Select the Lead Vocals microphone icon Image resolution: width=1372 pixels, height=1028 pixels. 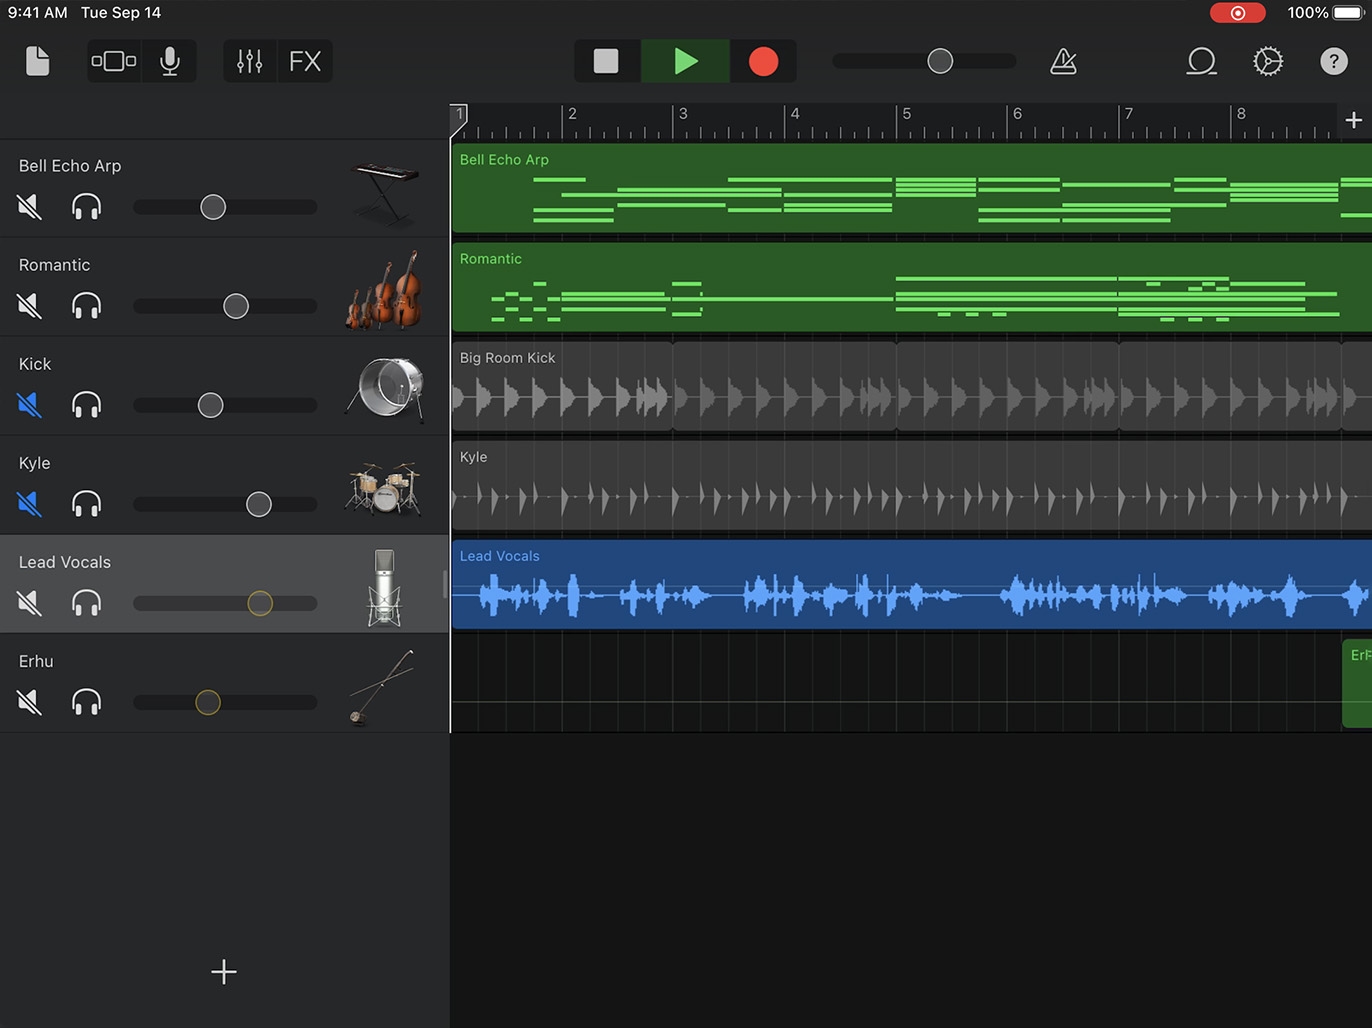[x=385, y=587]
